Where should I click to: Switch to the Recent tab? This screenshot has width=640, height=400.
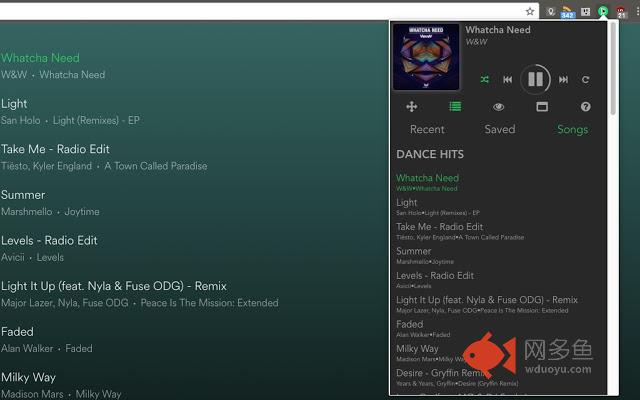pos(427,129)
